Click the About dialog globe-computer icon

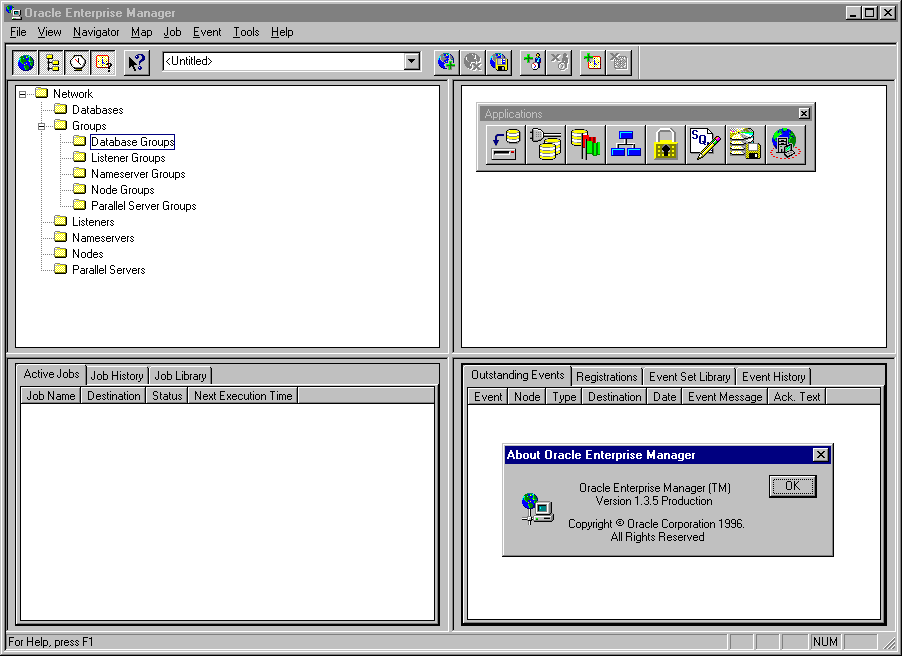[537, 508]
